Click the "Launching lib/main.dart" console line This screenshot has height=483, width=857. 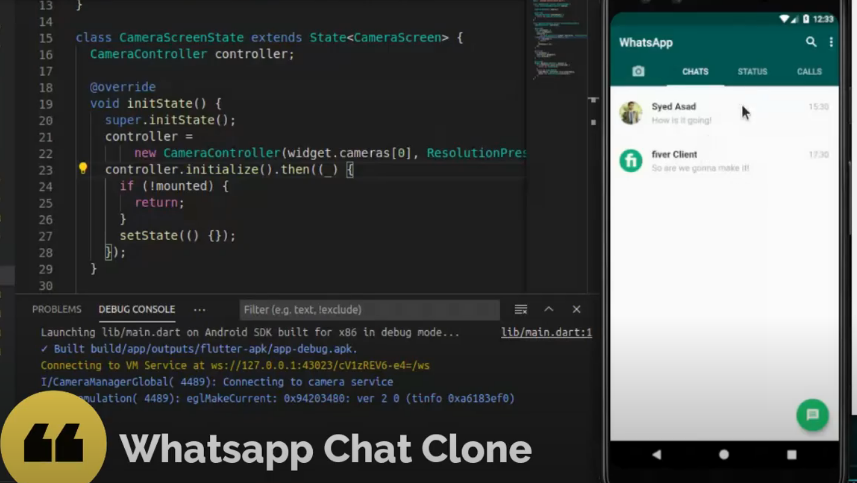[250, 332]
